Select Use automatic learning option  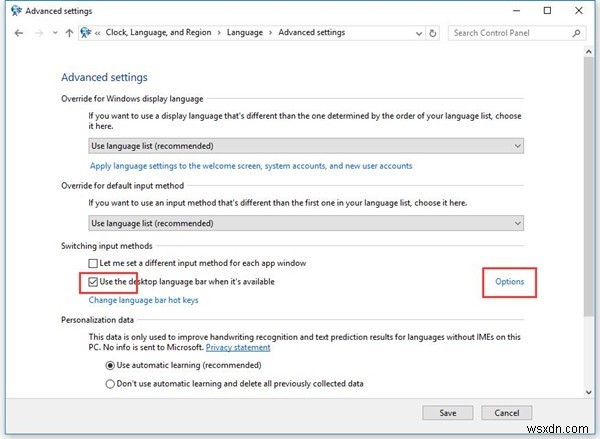coord(110,366)
